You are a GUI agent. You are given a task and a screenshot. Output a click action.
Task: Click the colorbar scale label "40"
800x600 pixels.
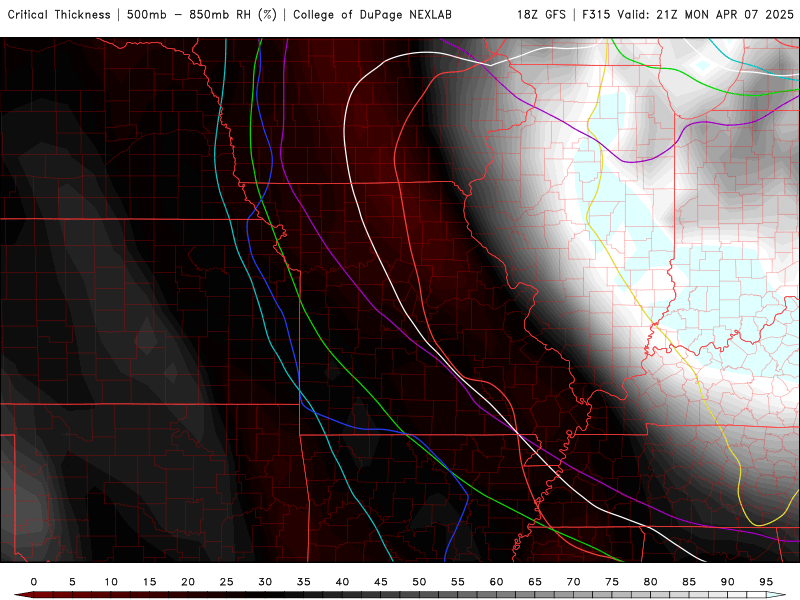[x=342, y=582]
